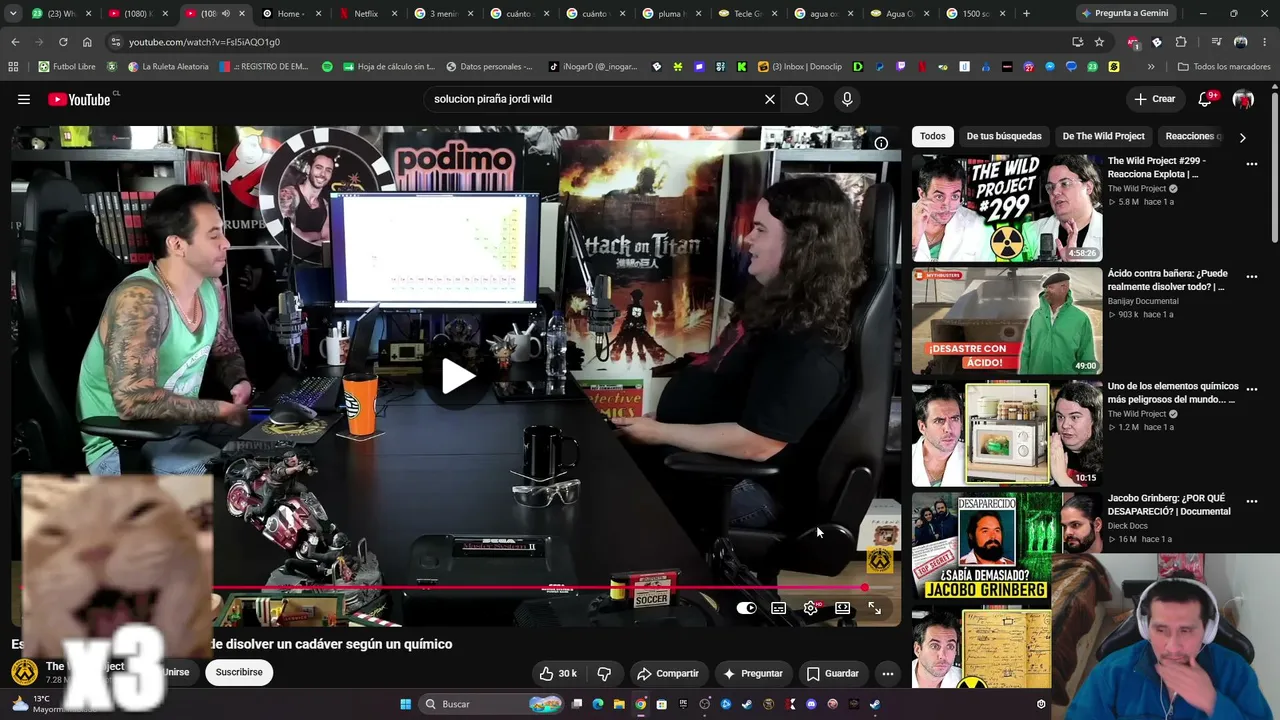Click the taskbar Buscar search box
Screen dimensions: 1280x720
(x=490, y=704)
